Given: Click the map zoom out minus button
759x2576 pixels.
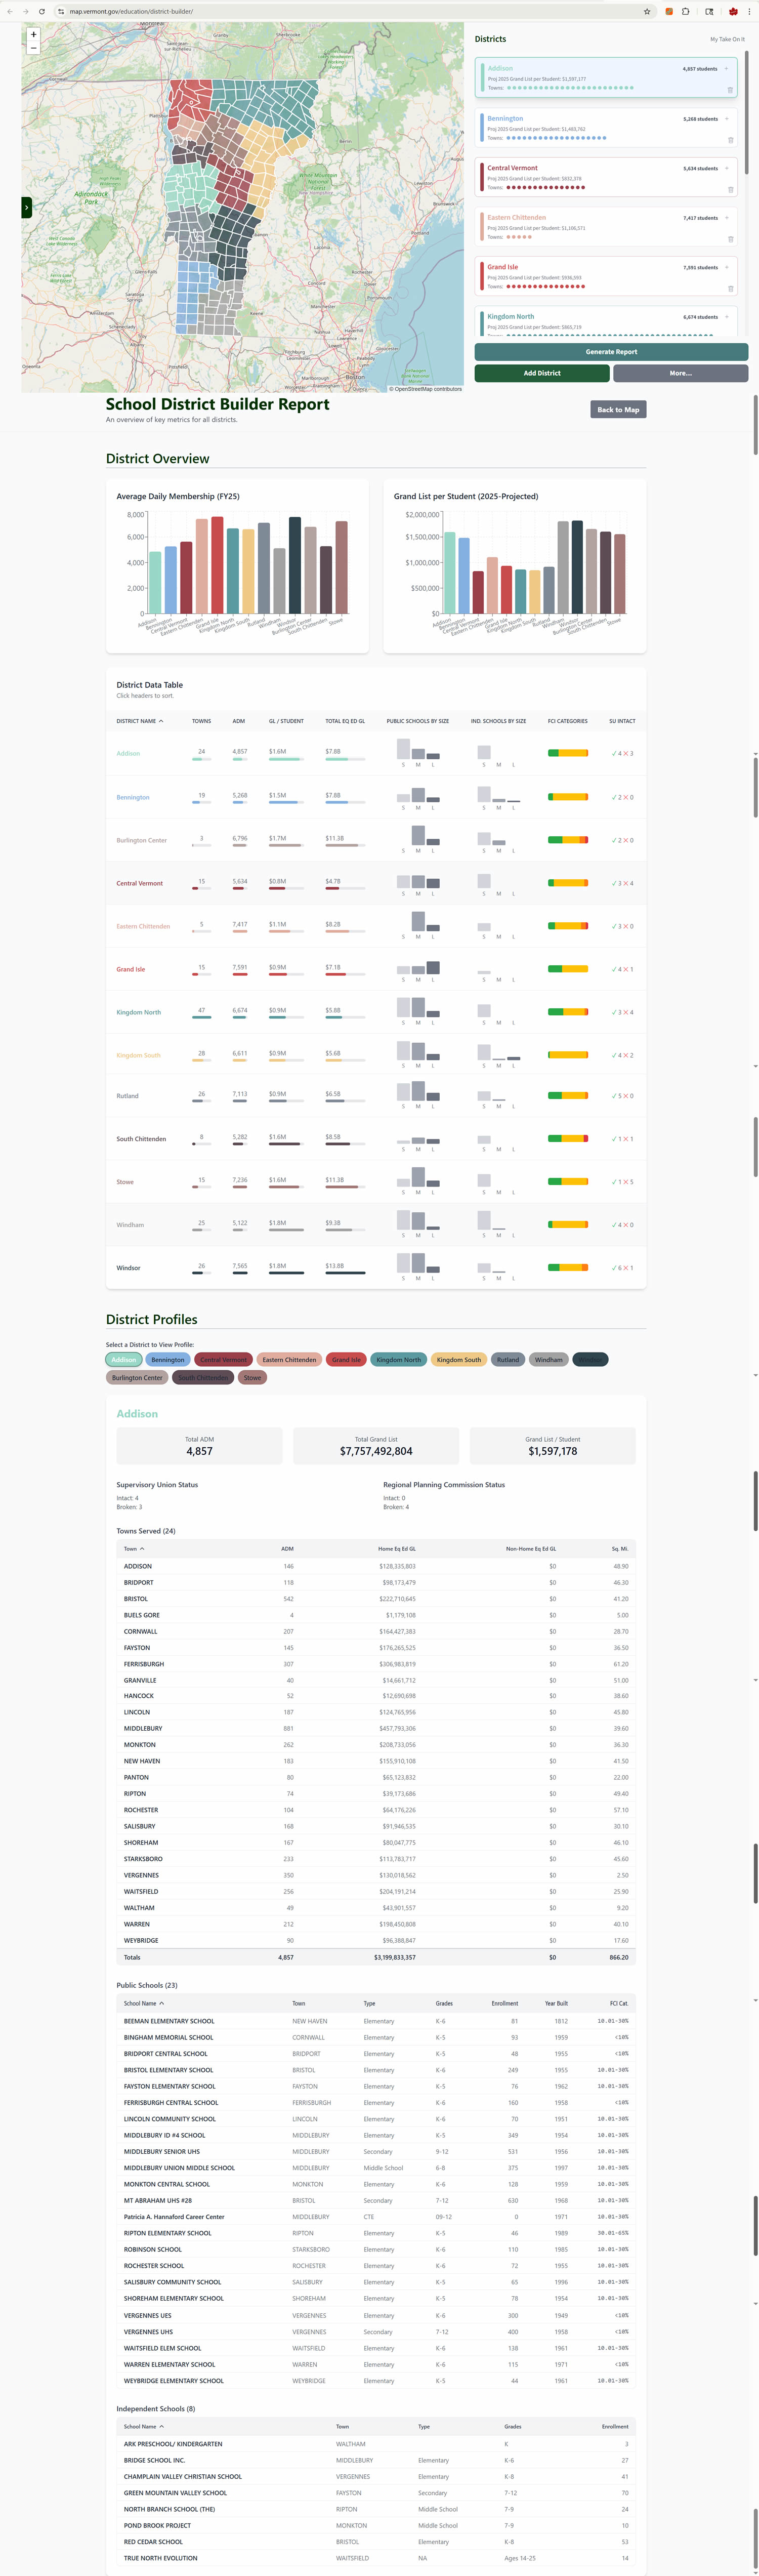Looking at the screenshot, I should pos(33,47).
